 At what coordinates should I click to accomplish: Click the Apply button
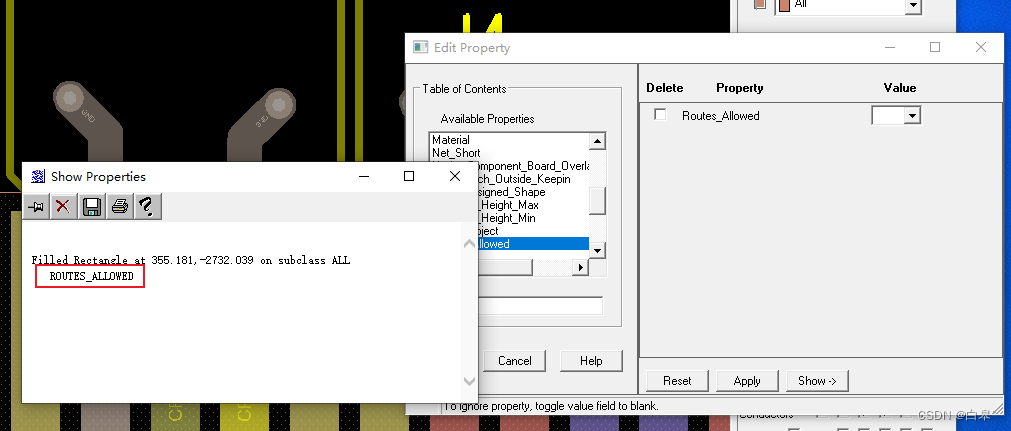pyautogui.click(x=747, y=381)
